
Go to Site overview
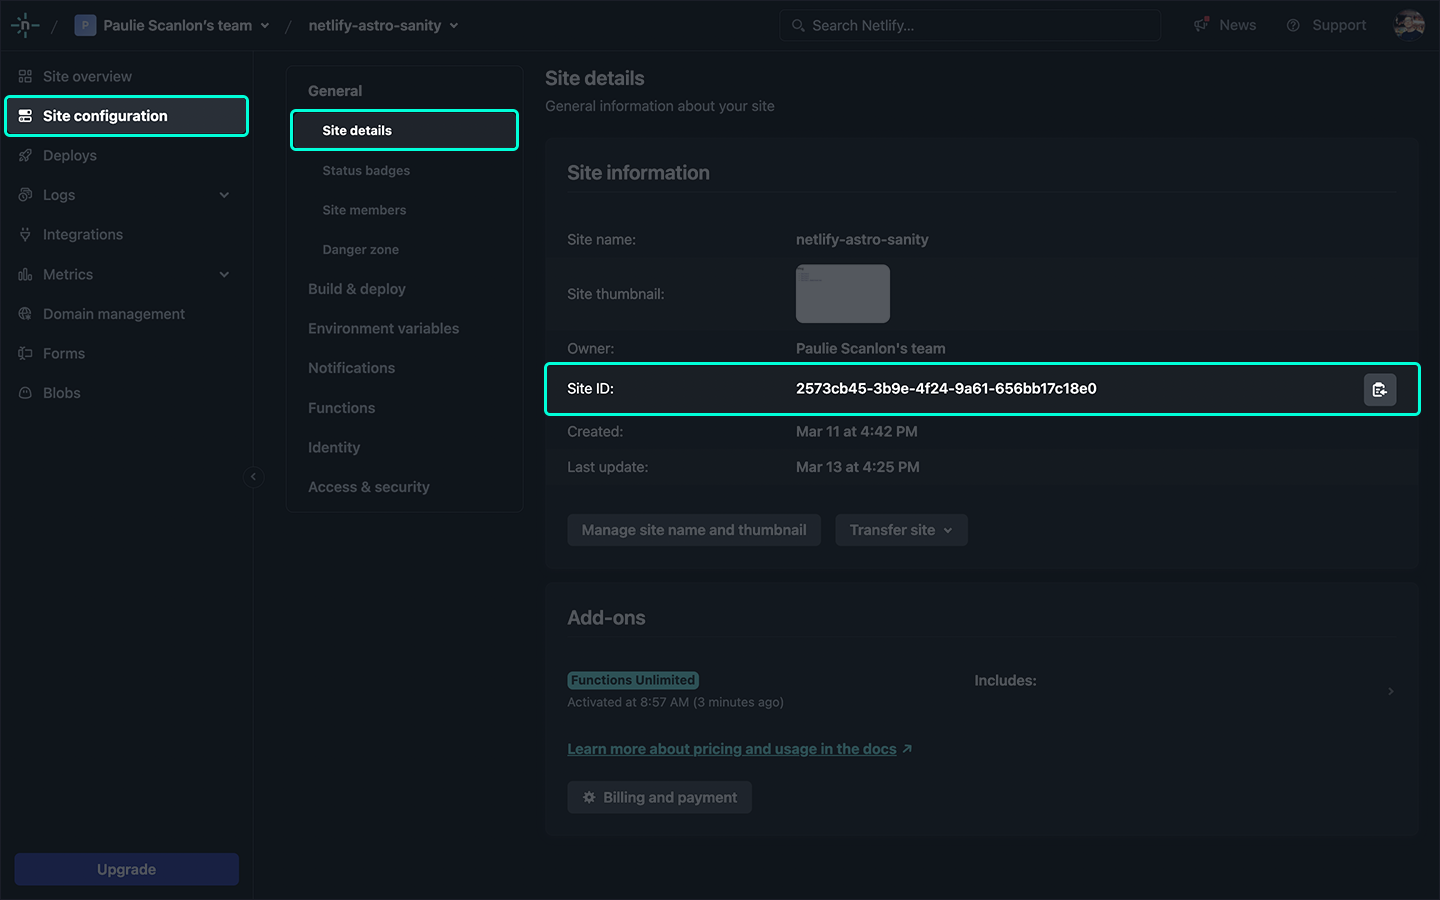(x=126, y=76)
